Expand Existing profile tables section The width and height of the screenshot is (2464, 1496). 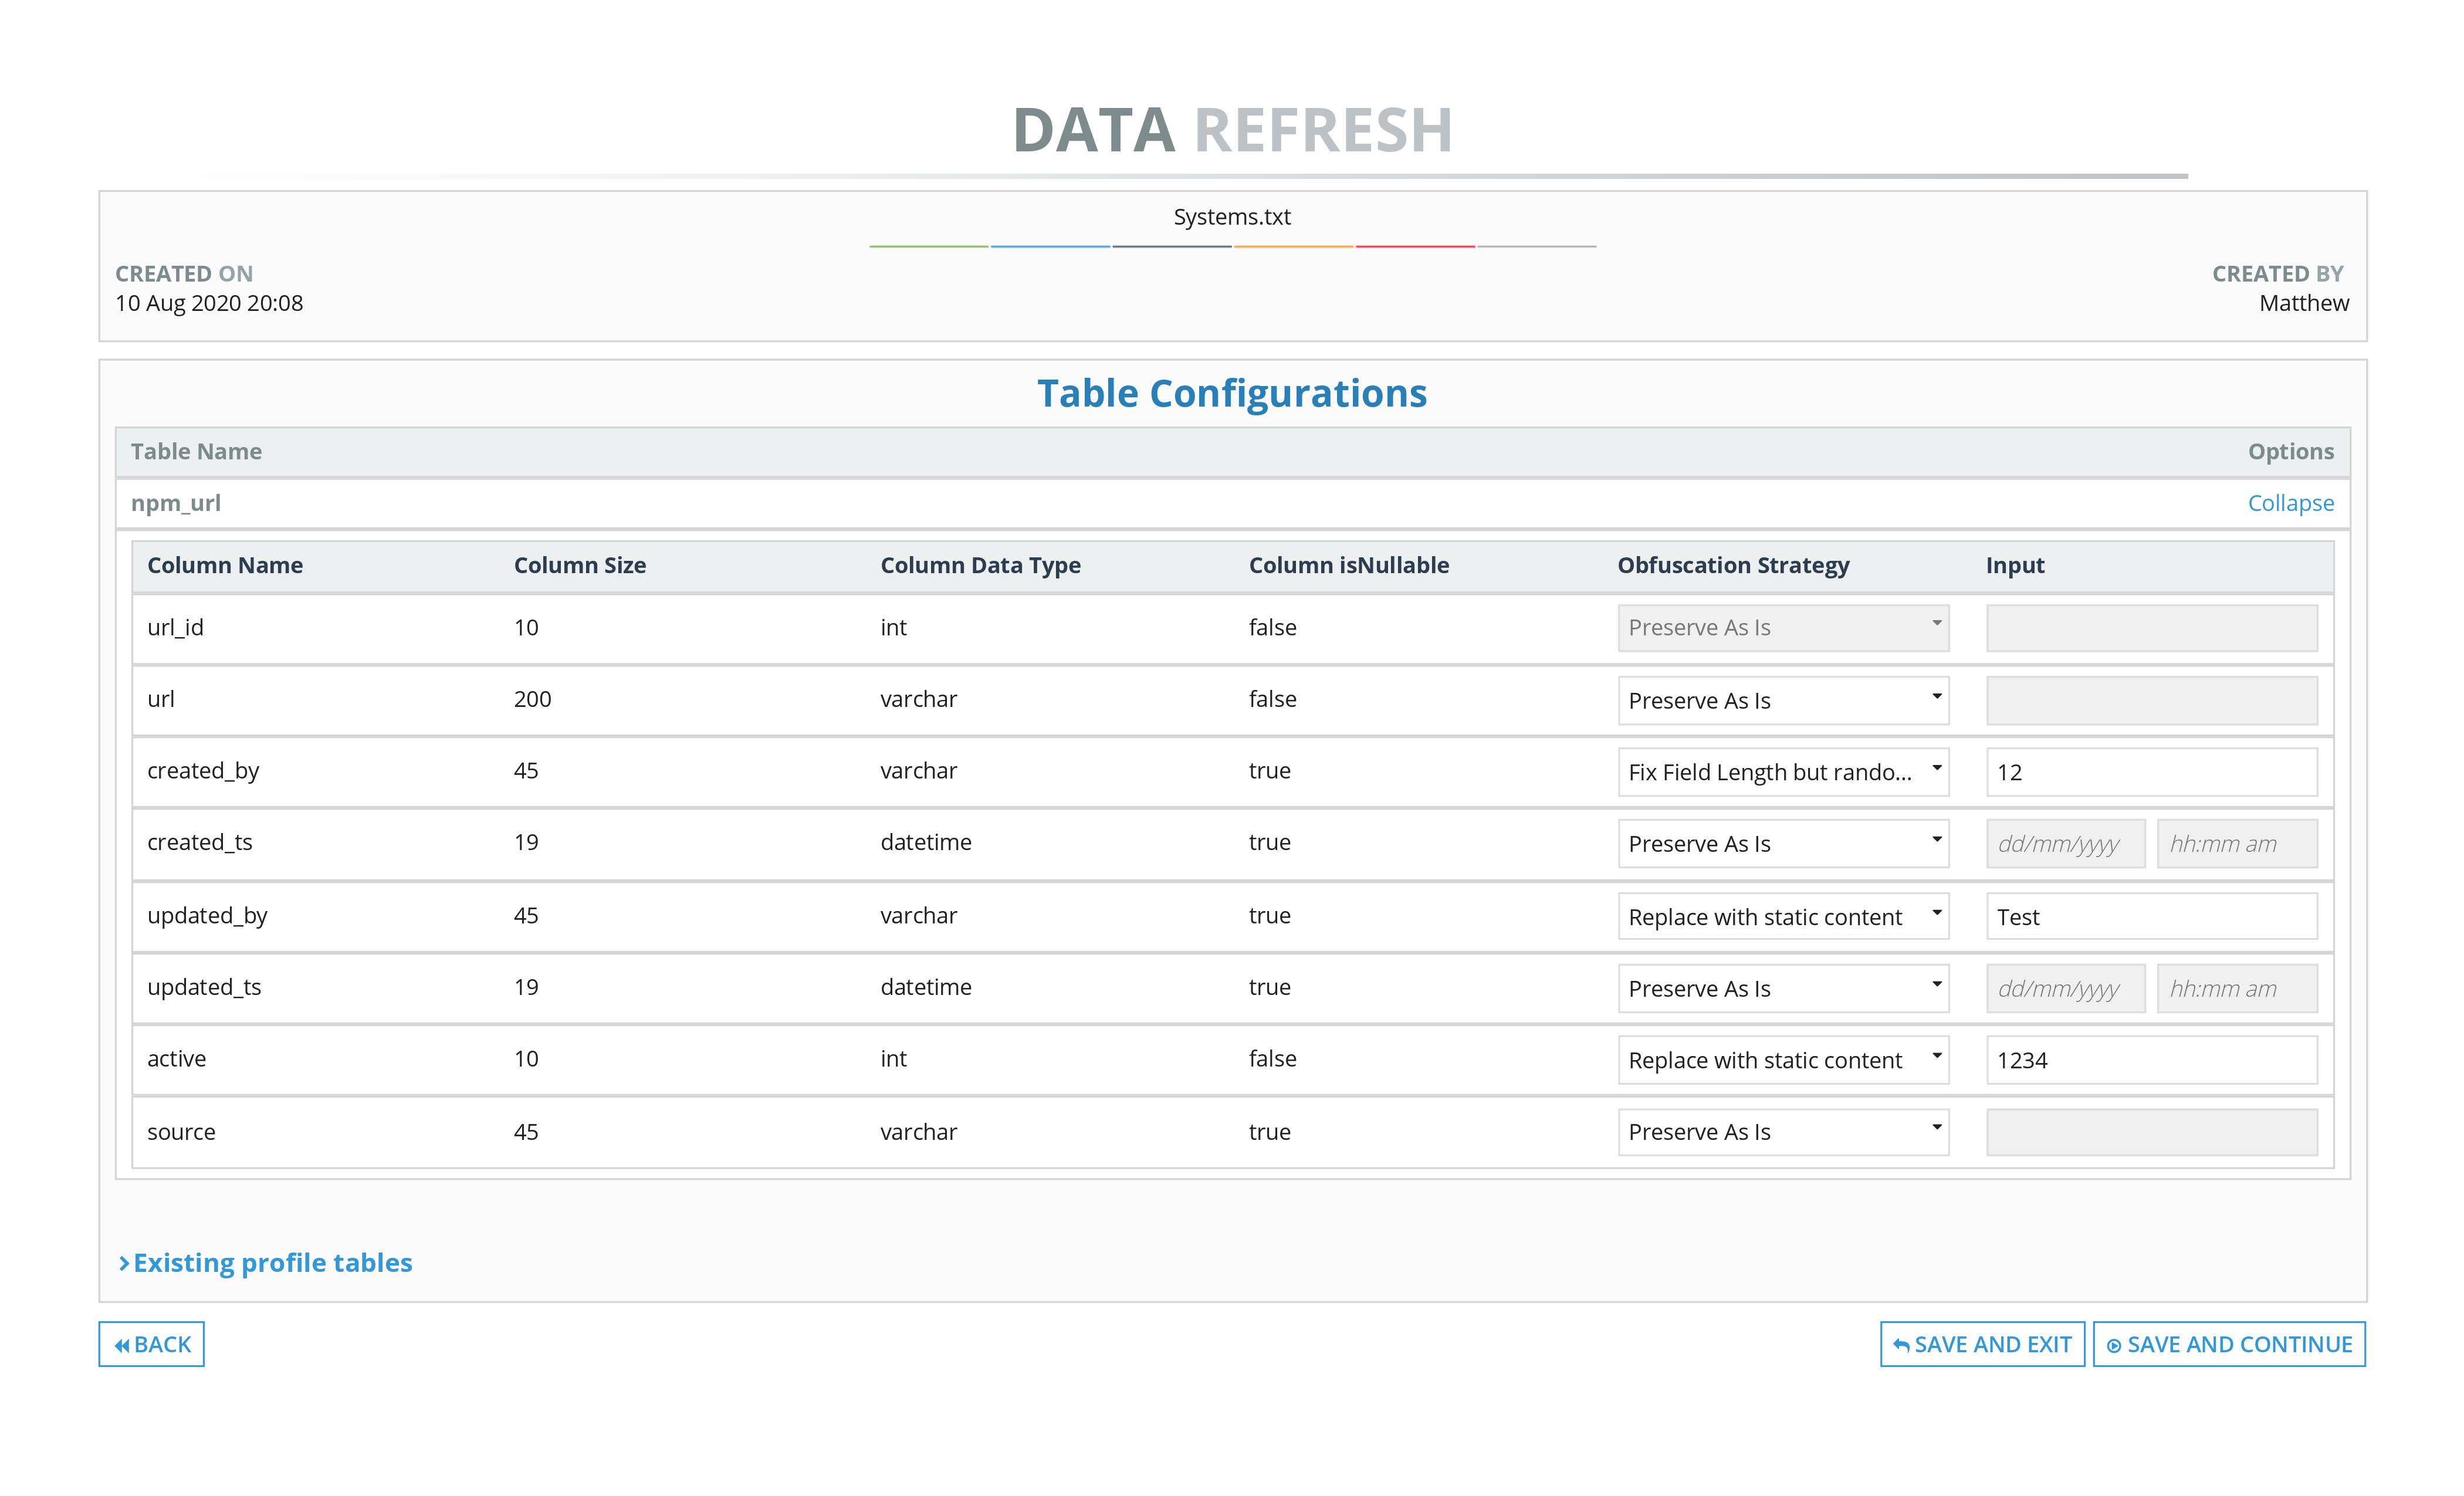click(x=265, y=1262)
